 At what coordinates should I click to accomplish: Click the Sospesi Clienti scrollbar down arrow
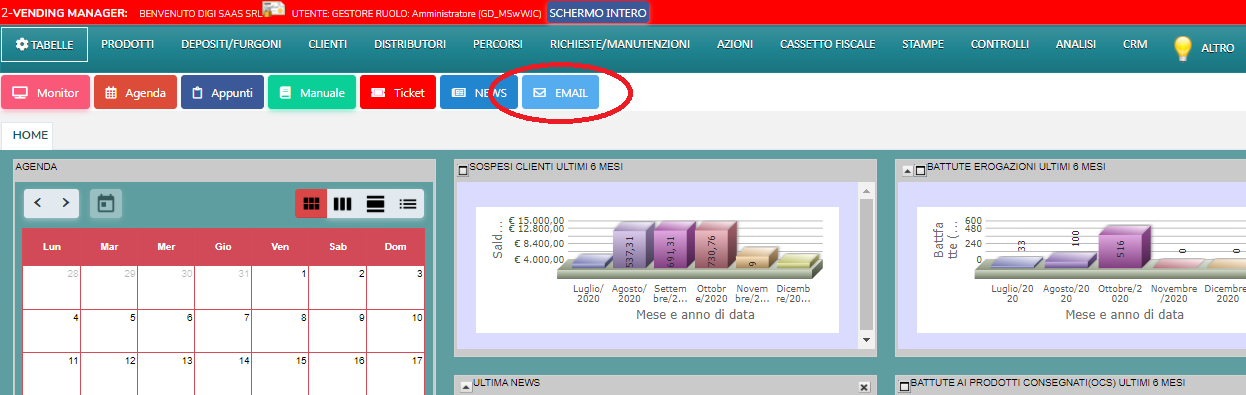click(x=866, y=341)
